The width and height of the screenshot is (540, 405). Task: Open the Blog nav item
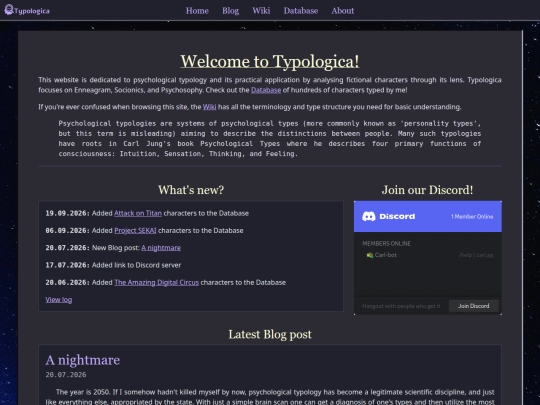point(230,11)
